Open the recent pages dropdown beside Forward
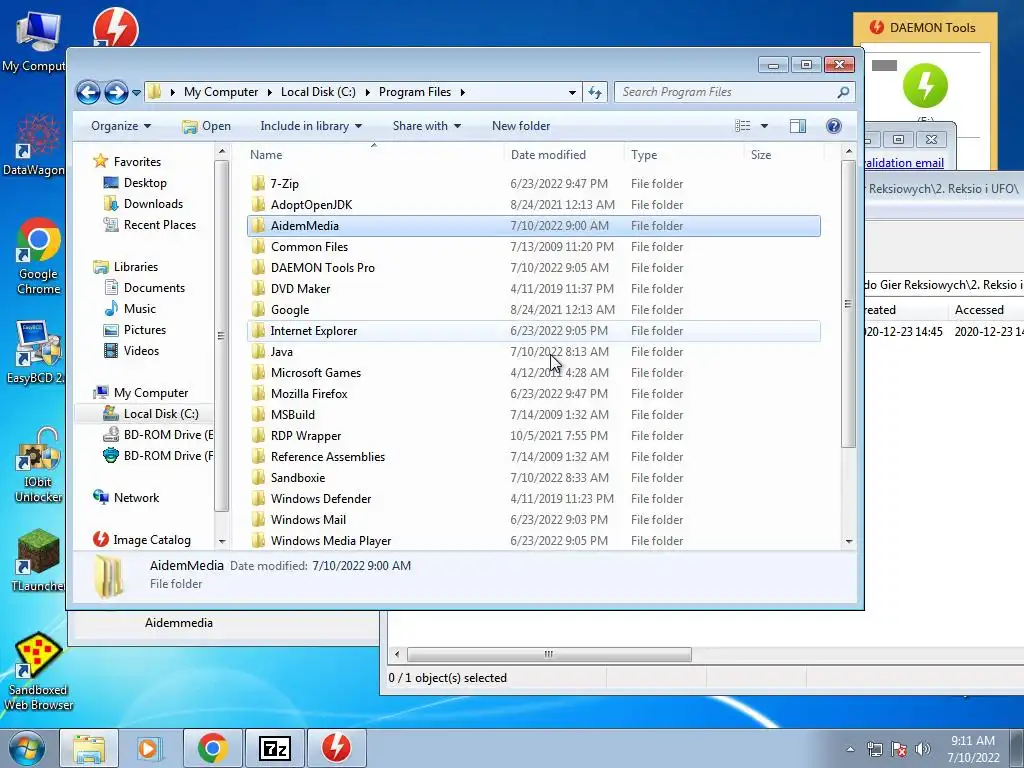 pyautogui.click(x=136, y=93)
